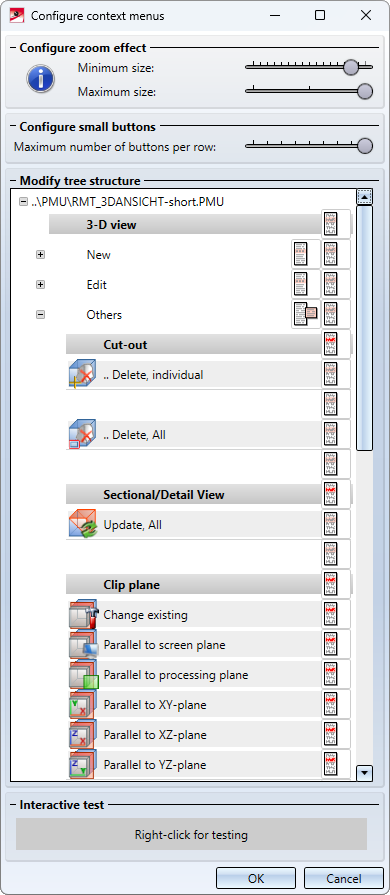The image size is (390, 895).
Task: Toggle the layout icon beside Edit
Action: pyautogui.click(x=306, y=284)
